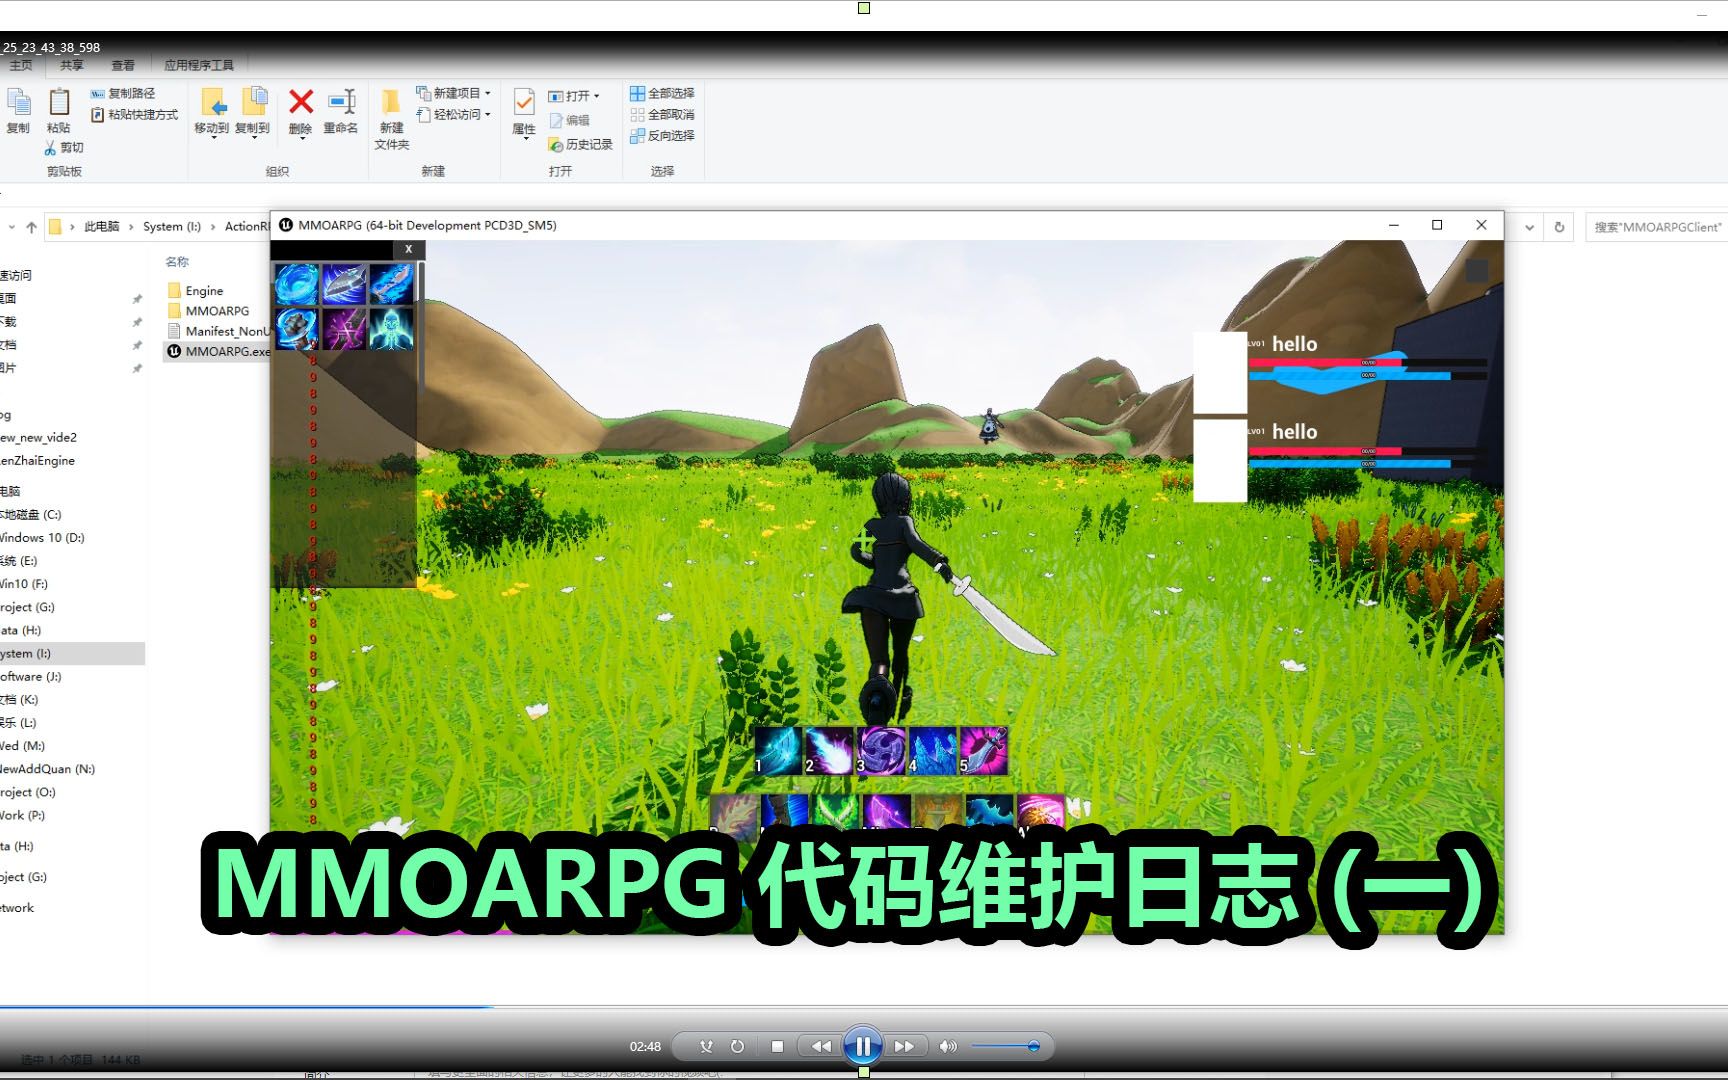The height and width of the screenshot is (1080, 1728).
Task: Select NewAddQuan (N:) in navigation pane
Action: (48, 769)
